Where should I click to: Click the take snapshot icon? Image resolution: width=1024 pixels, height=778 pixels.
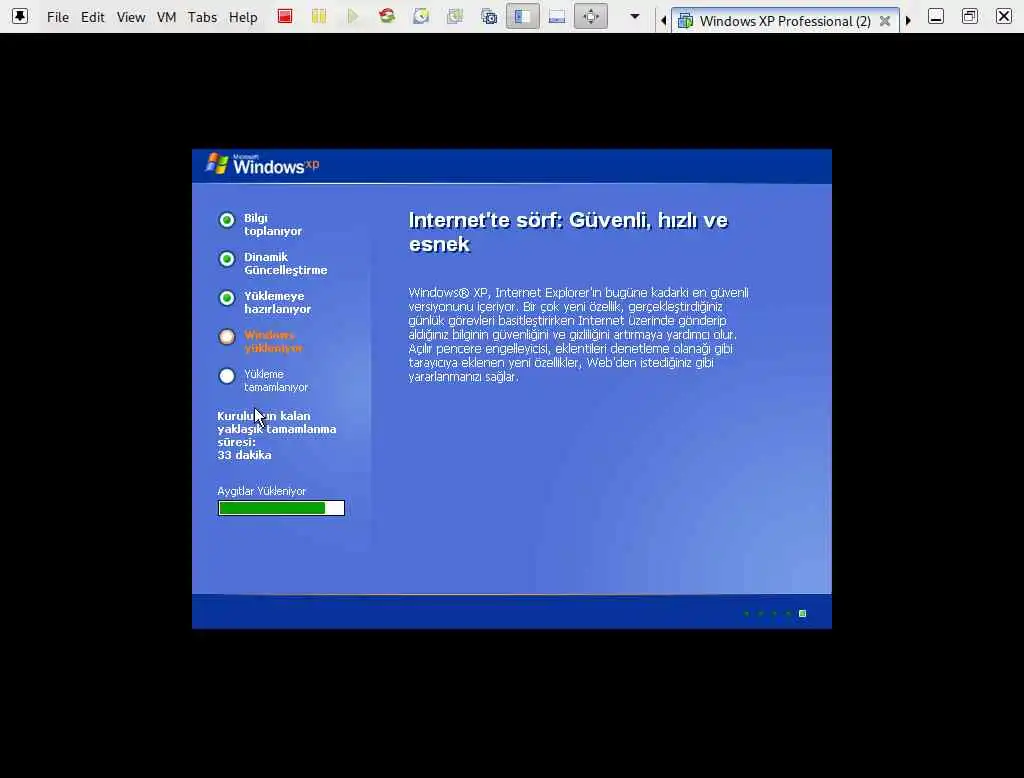point(421,16)
